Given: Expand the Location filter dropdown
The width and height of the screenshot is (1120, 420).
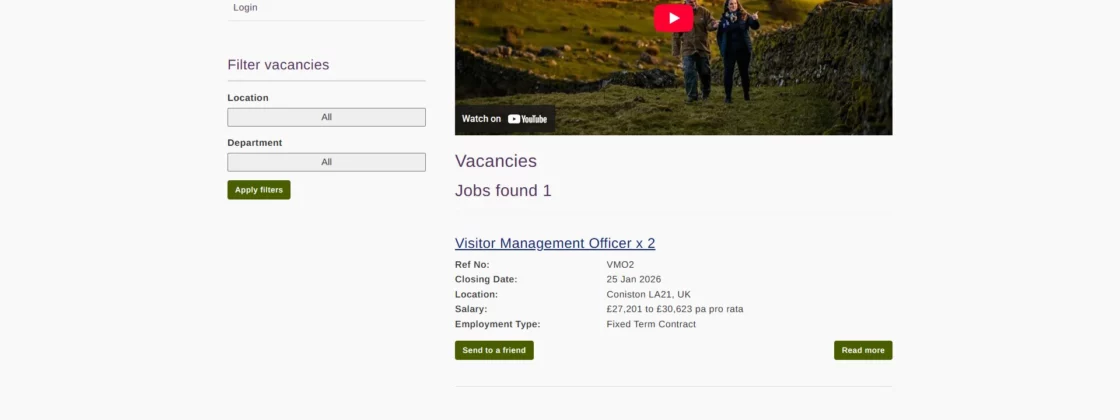Looking at the screenshot, I should click(326, 117).
